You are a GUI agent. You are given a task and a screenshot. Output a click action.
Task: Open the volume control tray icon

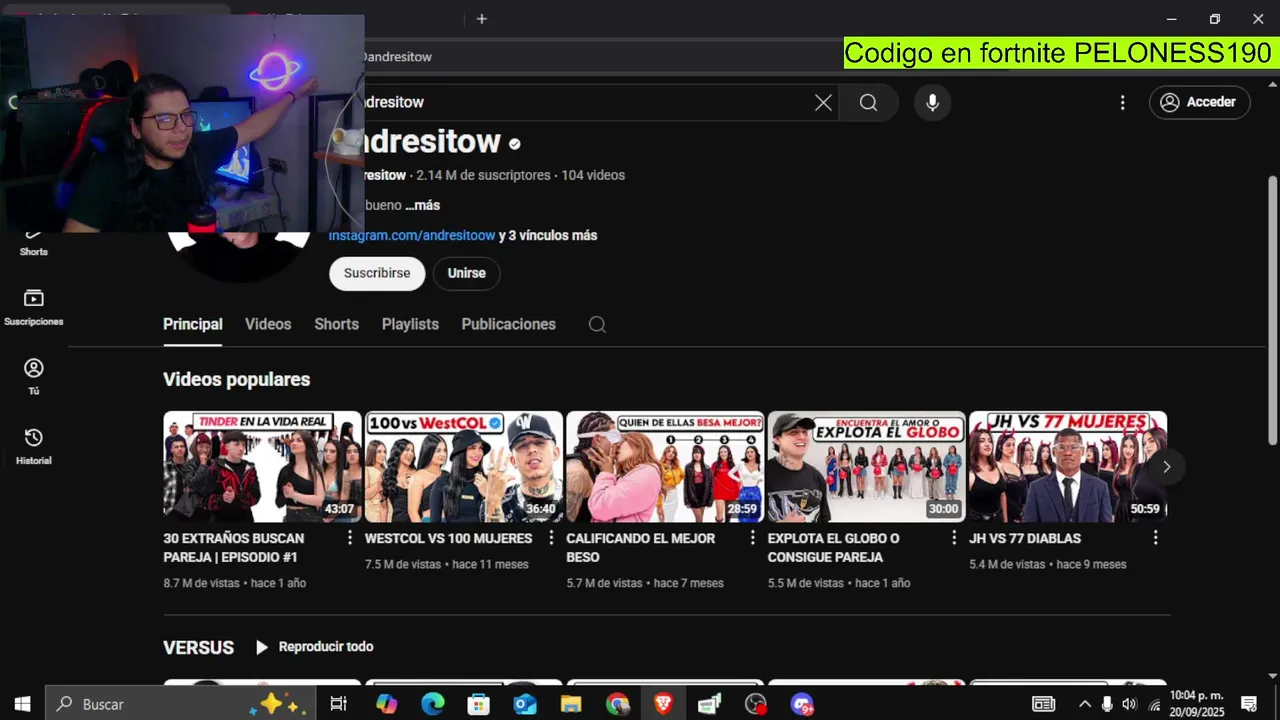tap(1129, 704)
